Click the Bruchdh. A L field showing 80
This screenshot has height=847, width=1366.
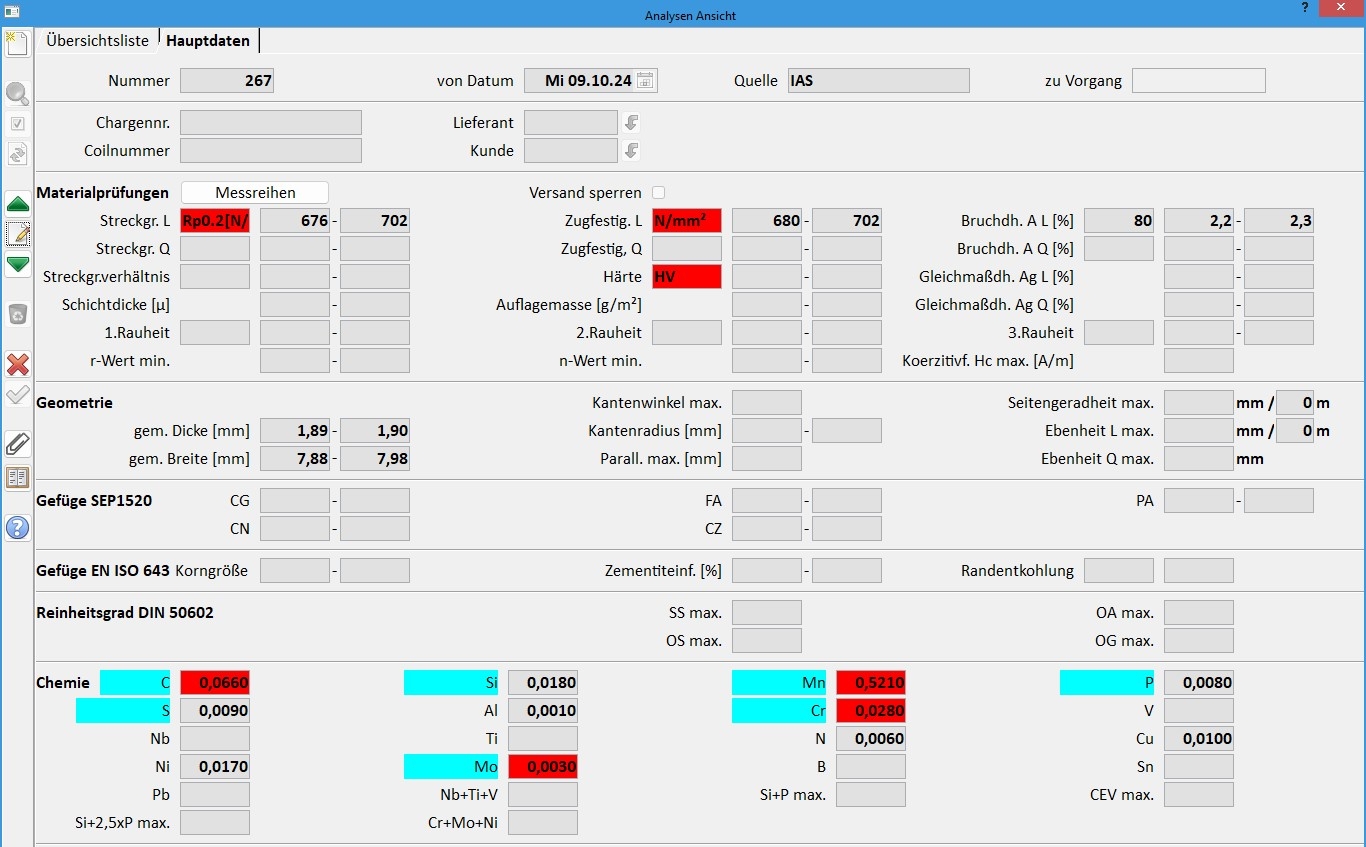coord(1119,221)
